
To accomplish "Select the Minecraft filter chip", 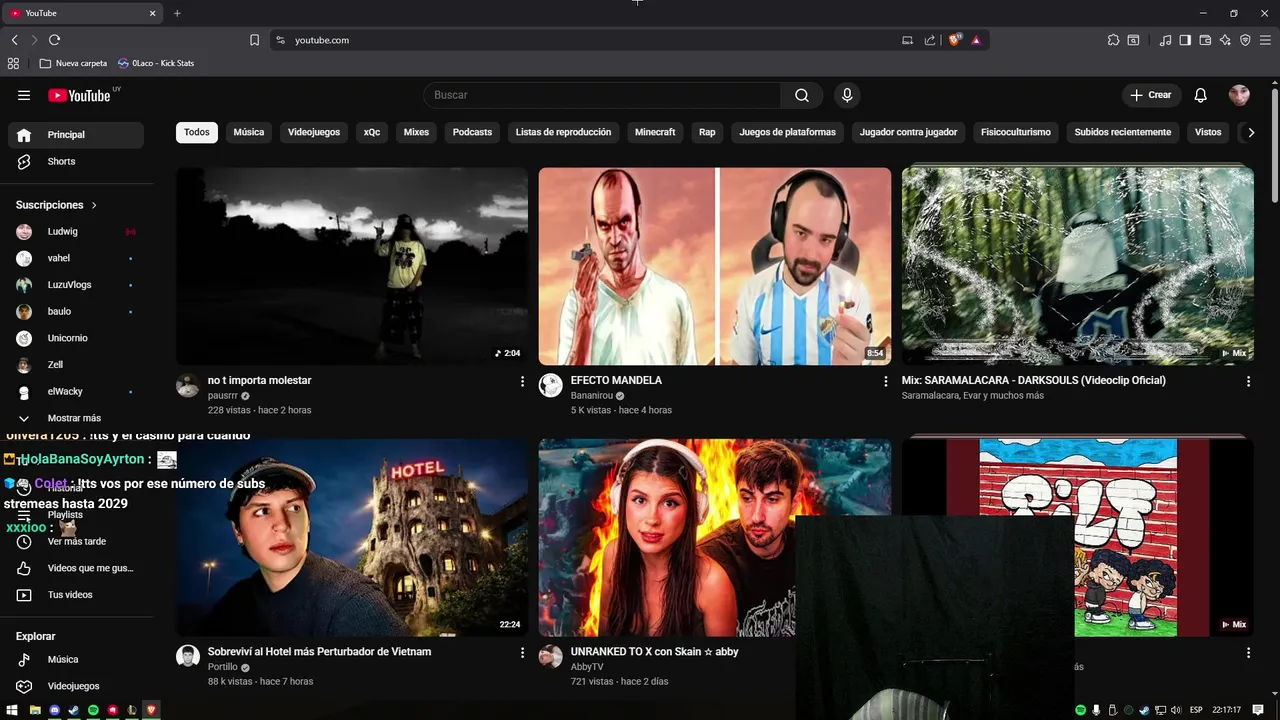I will tap(655, 132).
